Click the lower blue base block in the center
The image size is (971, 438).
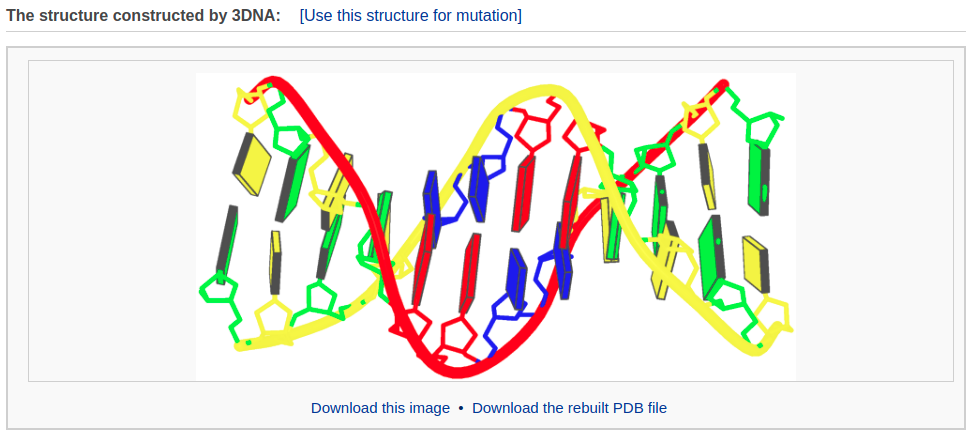click(x=516, y=278)
